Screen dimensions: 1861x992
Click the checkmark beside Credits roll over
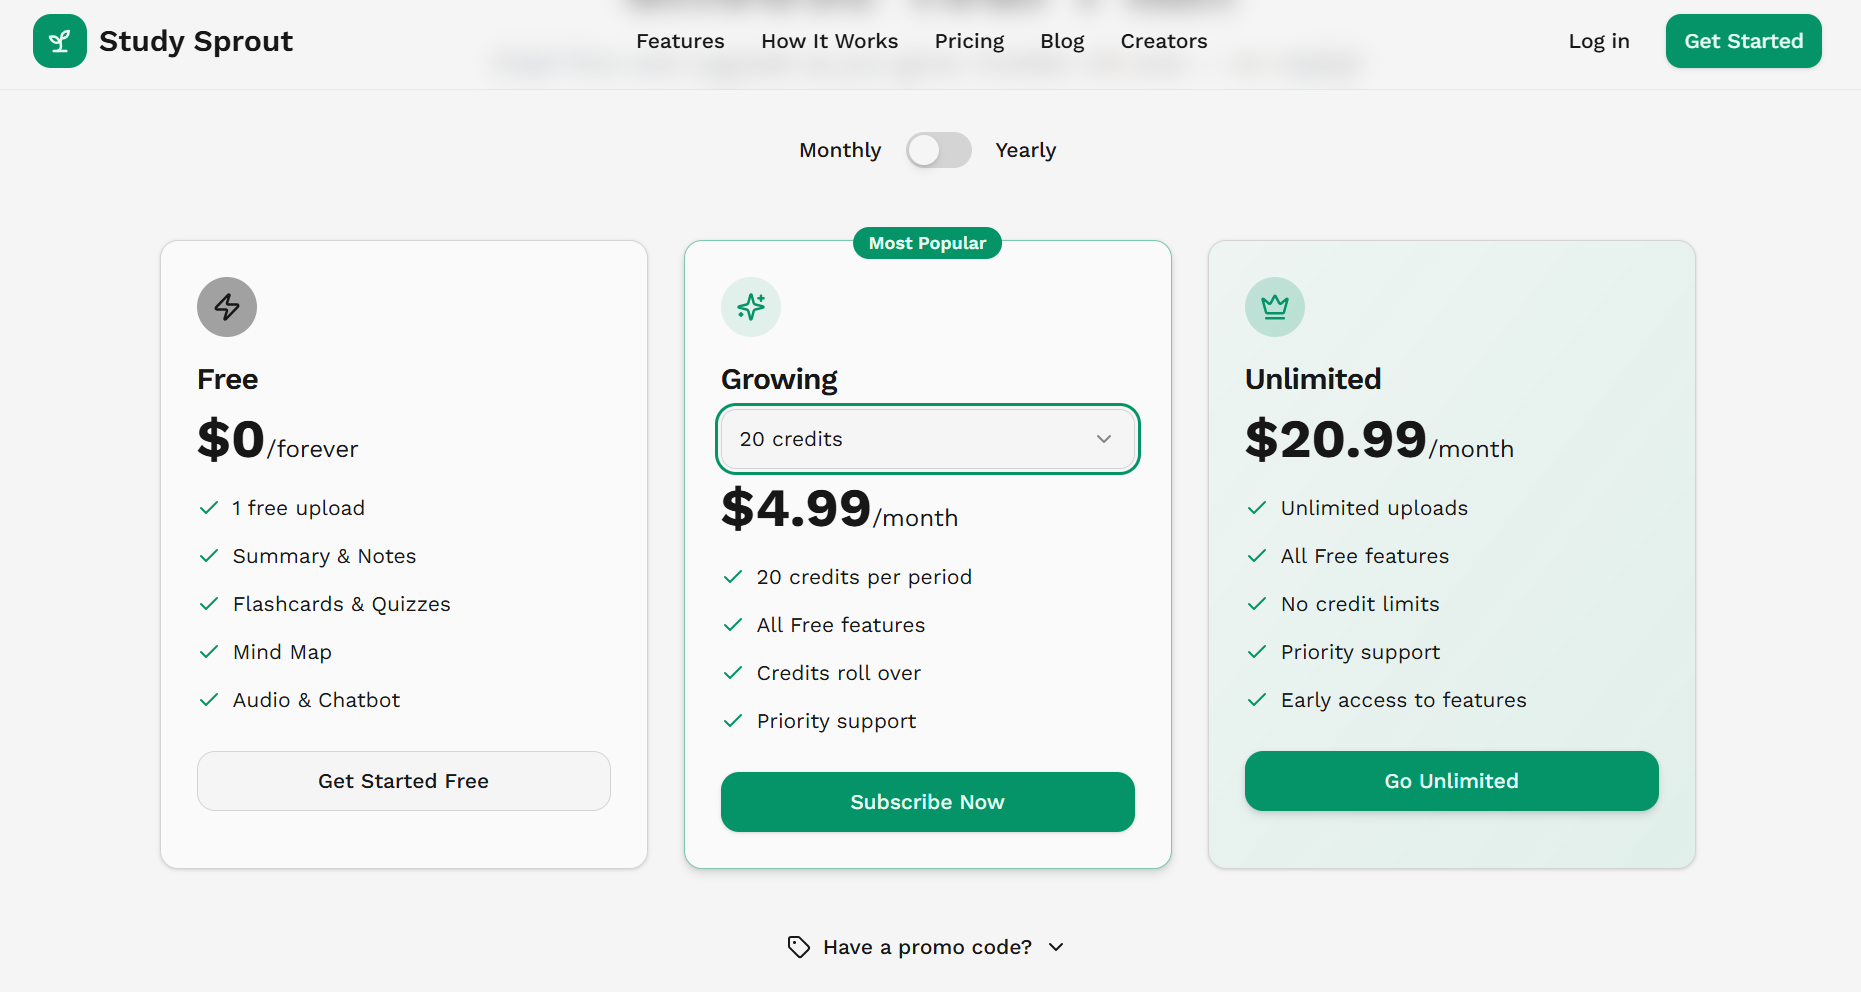click(x=732, y=673)
